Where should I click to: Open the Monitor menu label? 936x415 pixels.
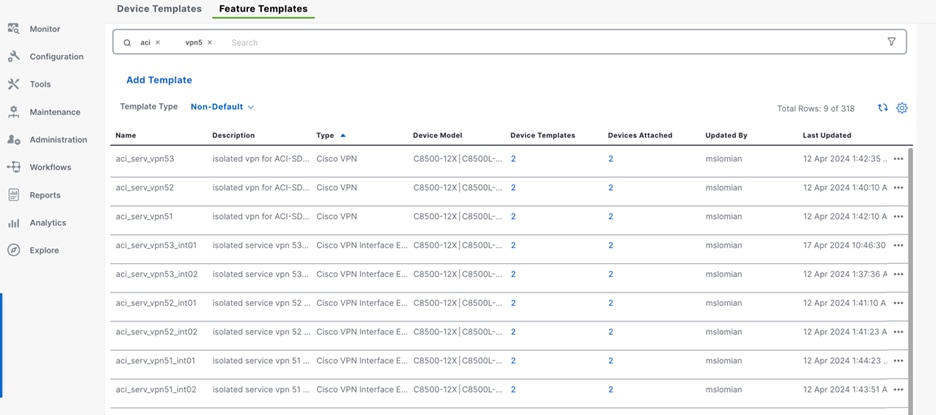[45, 29]
